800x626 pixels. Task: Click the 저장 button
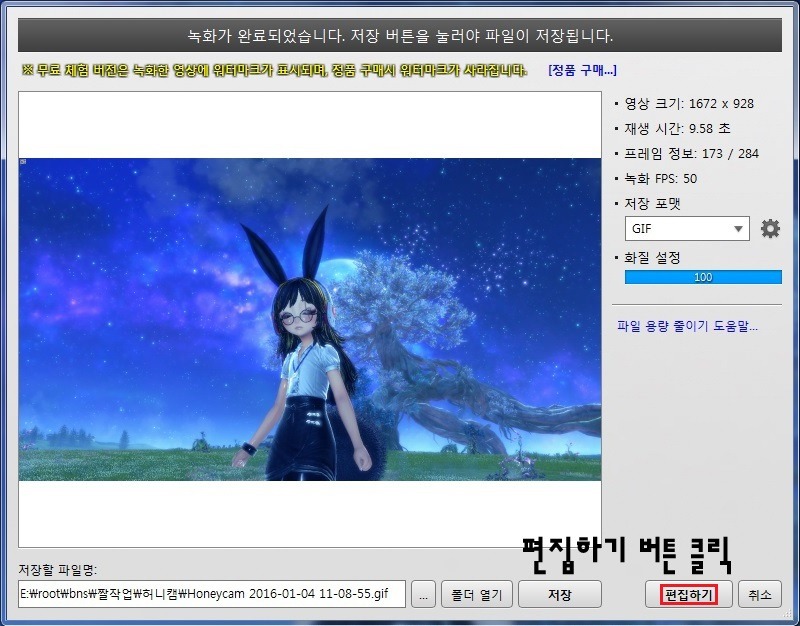(x=559, y=594)
